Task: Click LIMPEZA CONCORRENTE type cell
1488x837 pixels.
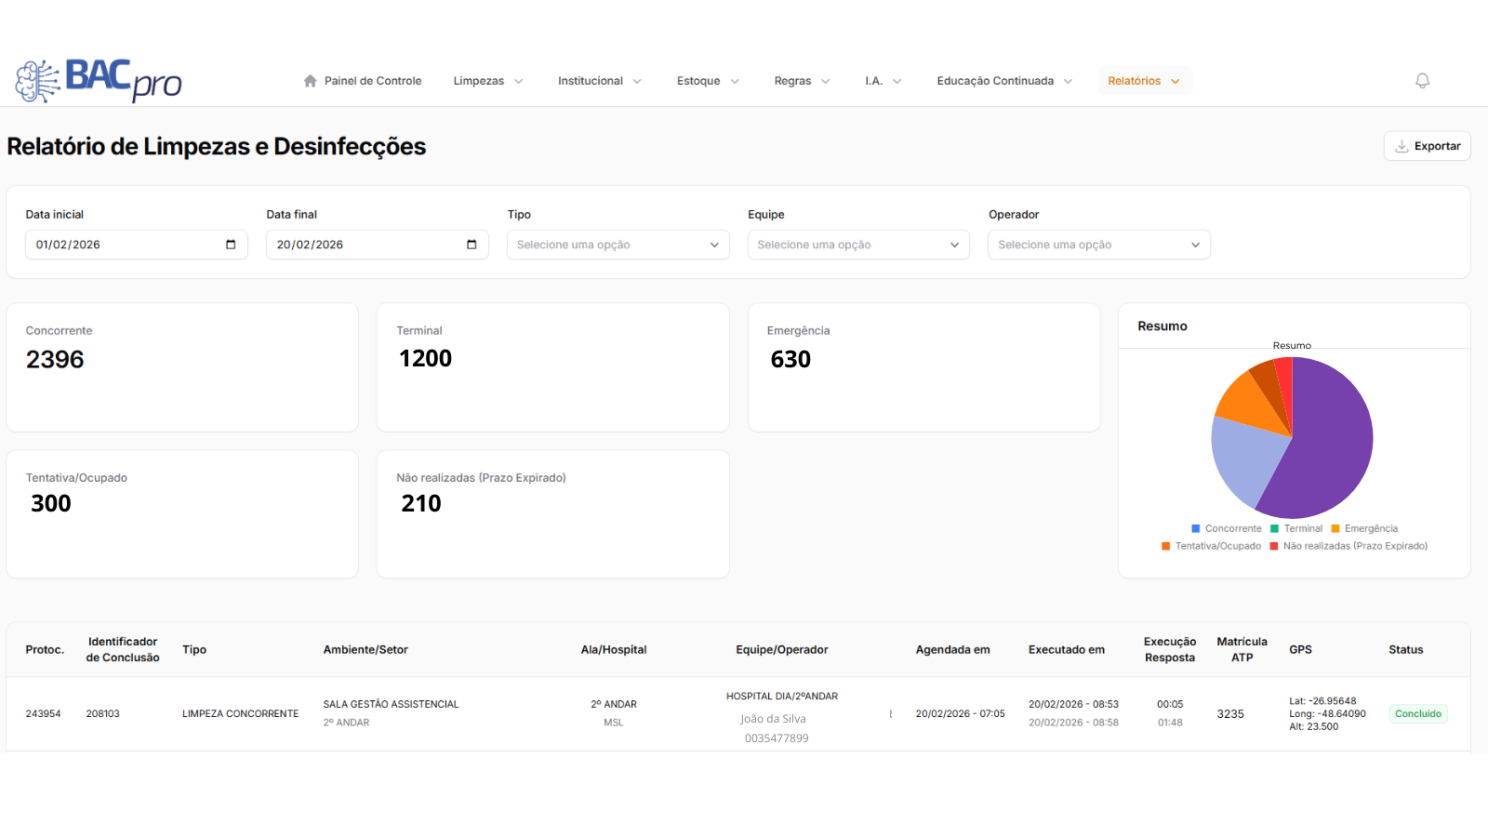Action: coord(240,714)
